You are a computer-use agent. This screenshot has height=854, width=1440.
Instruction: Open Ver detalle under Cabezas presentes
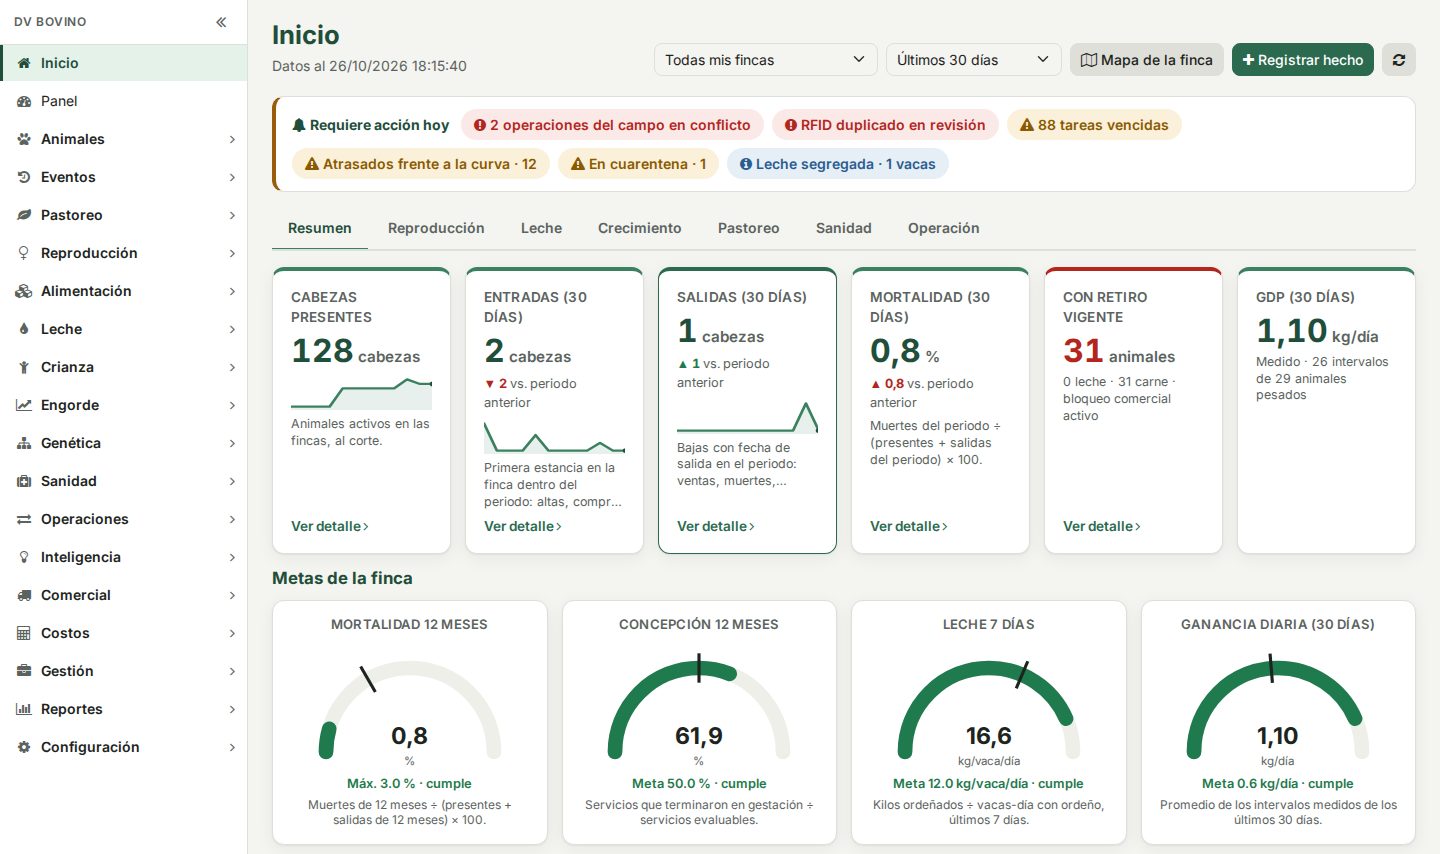330,526
